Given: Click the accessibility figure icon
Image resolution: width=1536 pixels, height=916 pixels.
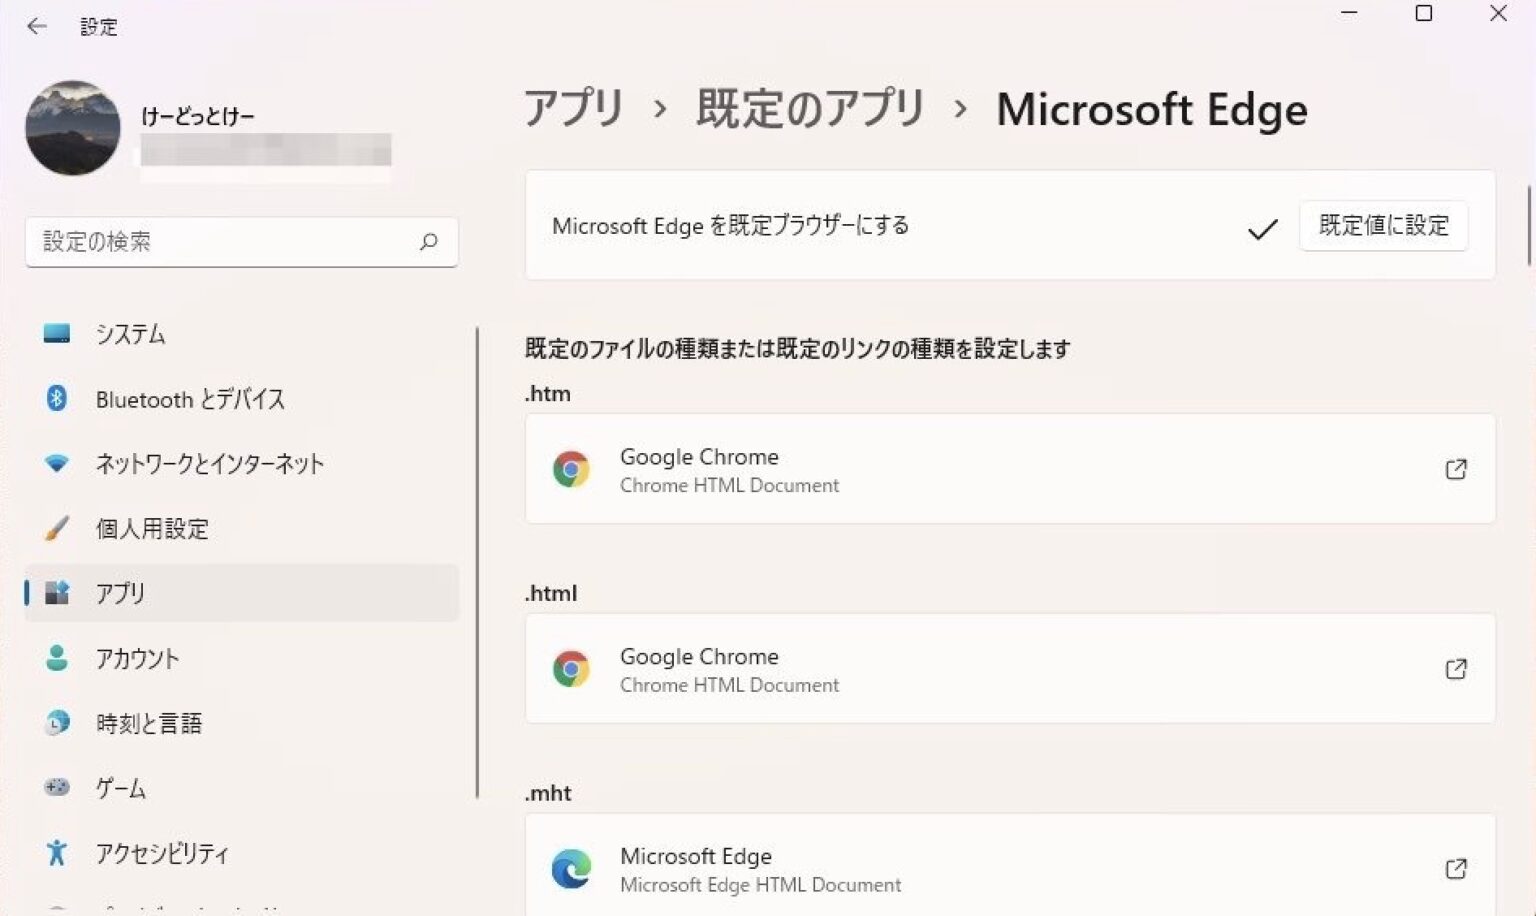Looking at the screenshot, I should 57,852.
